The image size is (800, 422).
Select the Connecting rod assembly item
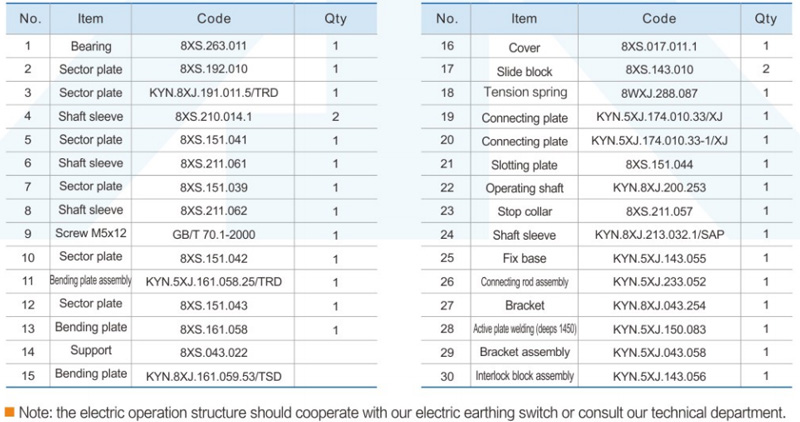pos(524,282)
